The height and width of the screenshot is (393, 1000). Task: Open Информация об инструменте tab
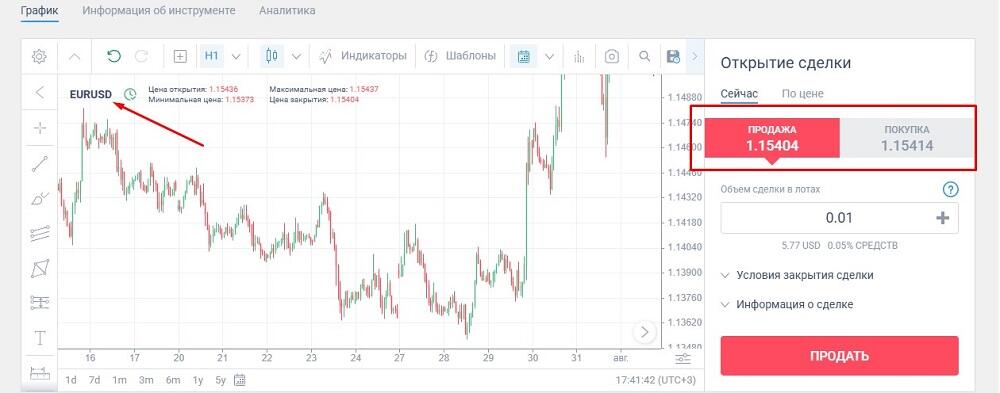tap(159, 11)
